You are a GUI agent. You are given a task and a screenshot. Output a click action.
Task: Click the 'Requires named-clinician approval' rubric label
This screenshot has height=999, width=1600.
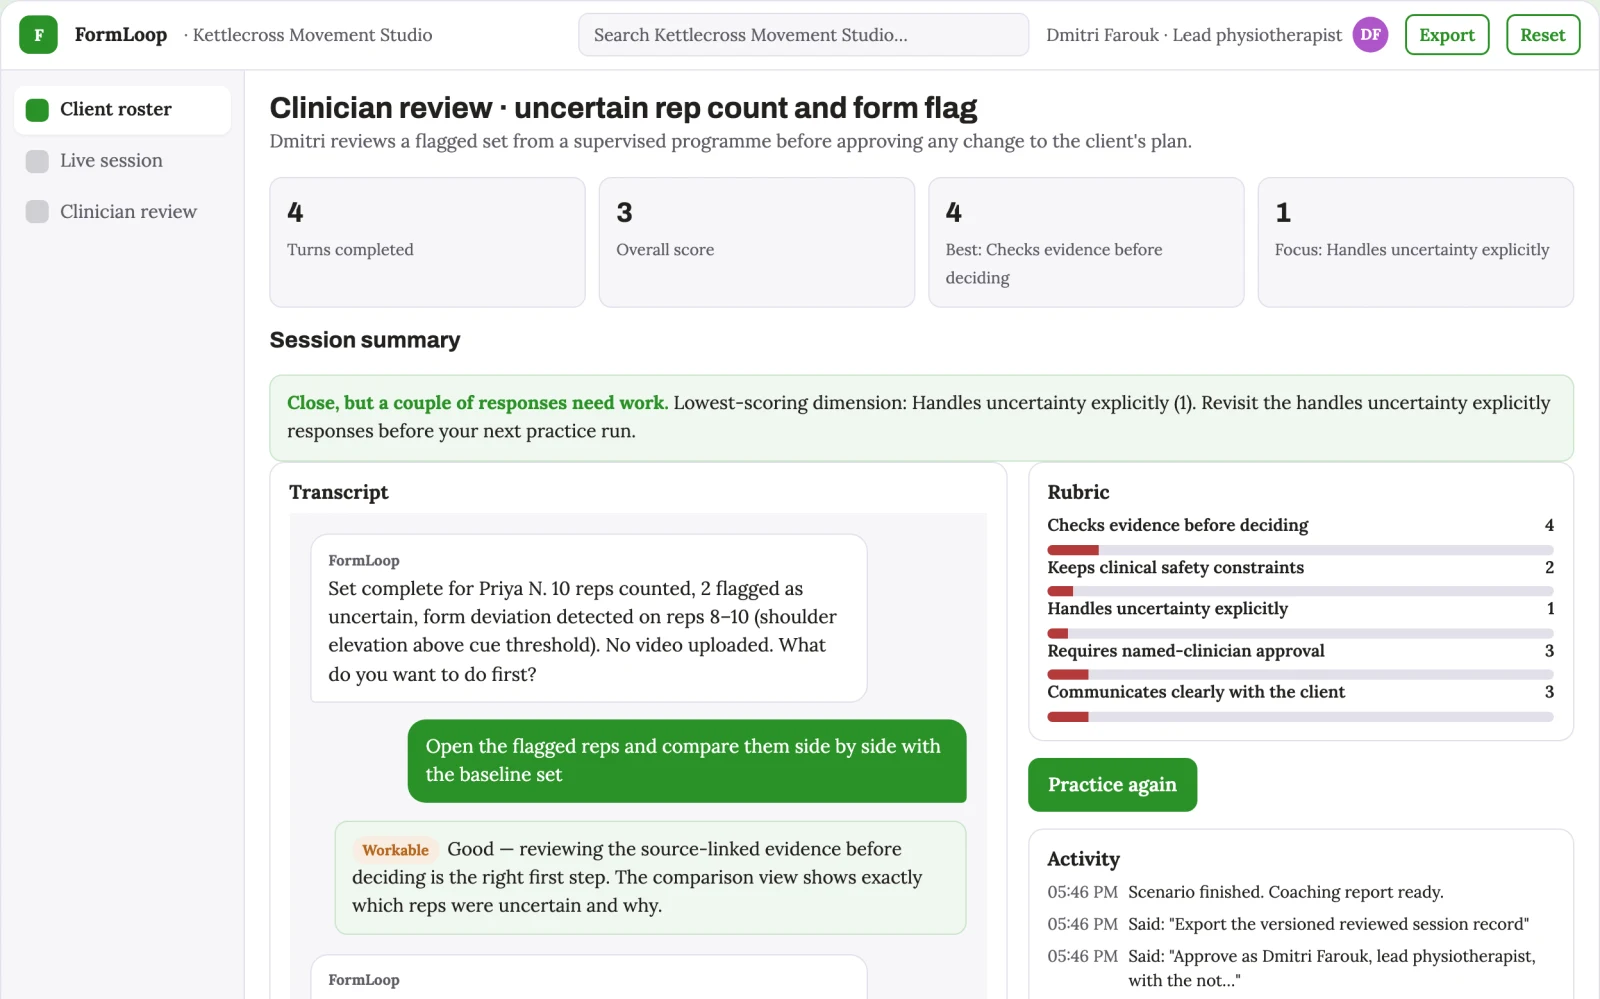[x=1186, y=651]
